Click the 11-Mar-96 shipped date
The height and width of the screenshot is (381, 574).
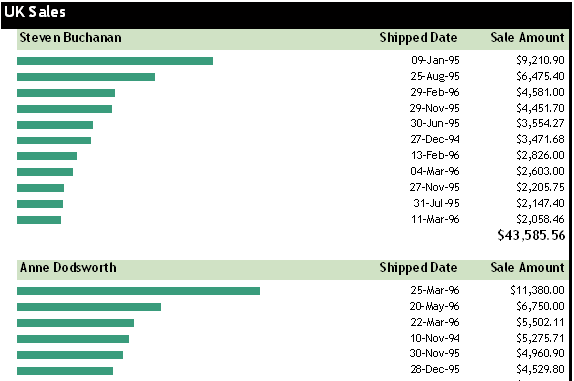(x=435, y=219)
